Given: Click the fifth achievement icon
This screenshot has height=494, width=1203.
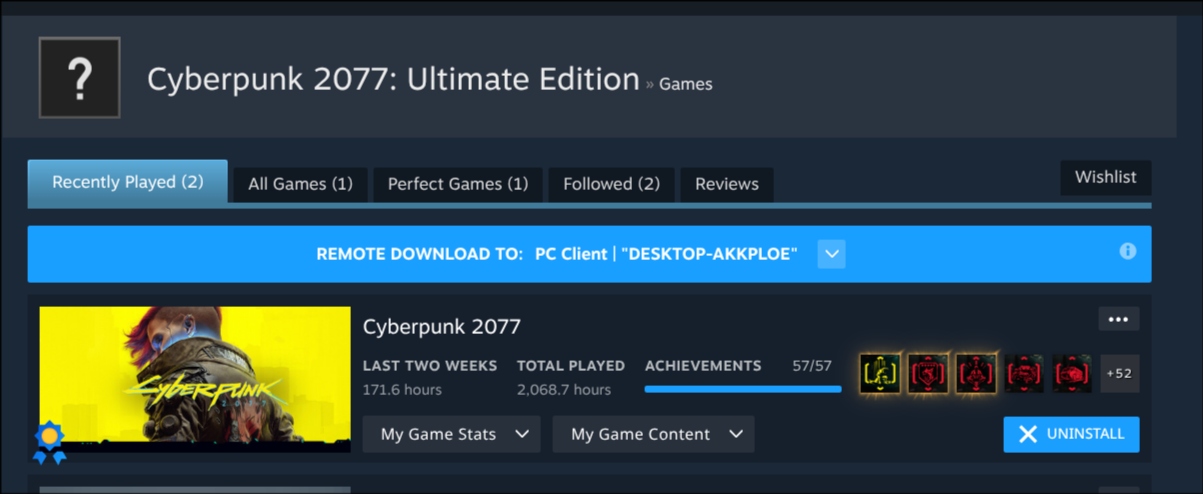Looking at the screenshot, I should pos(1072,373).
